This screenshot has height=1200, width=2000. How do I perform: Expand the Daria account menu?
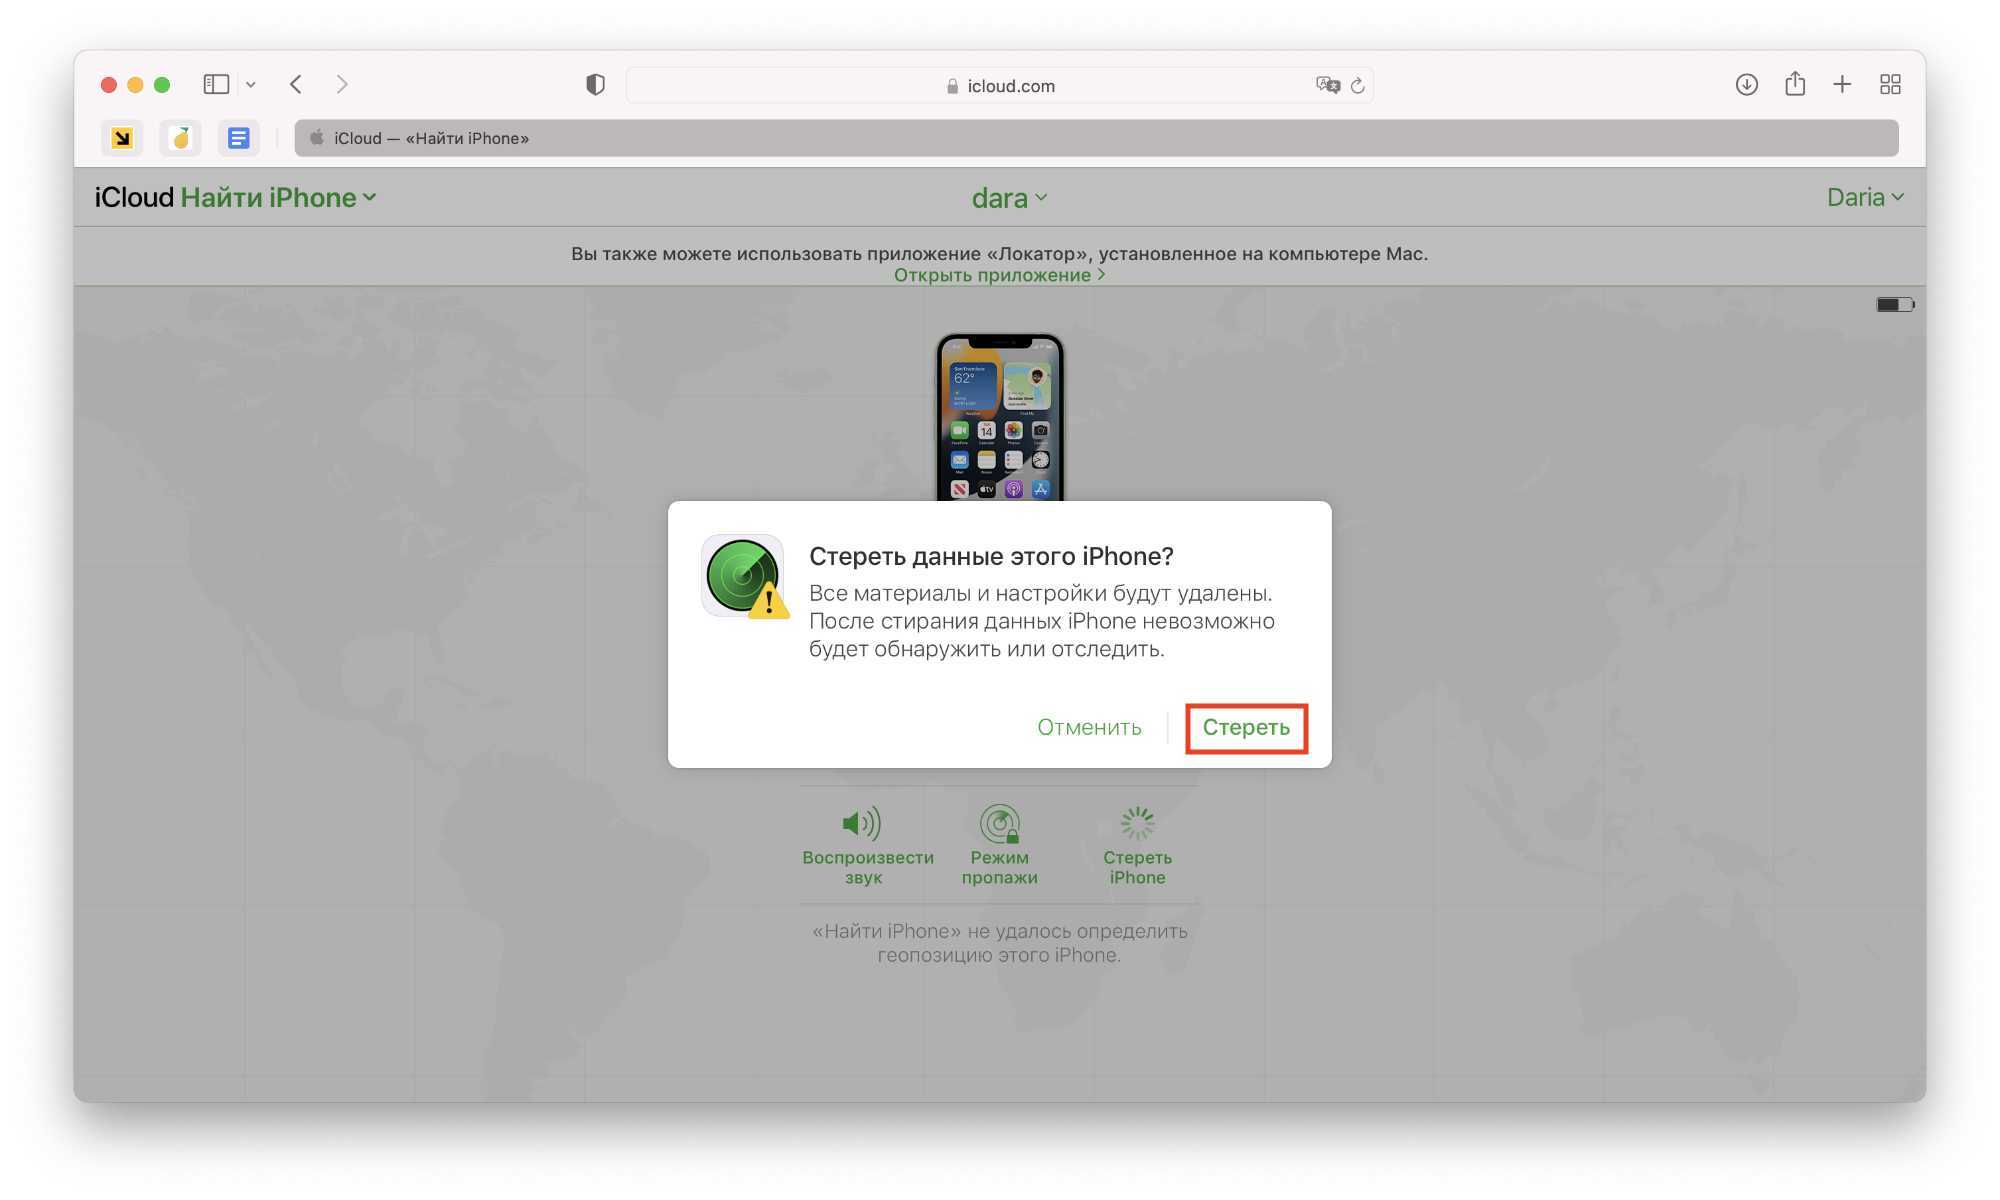(1865, 198)
